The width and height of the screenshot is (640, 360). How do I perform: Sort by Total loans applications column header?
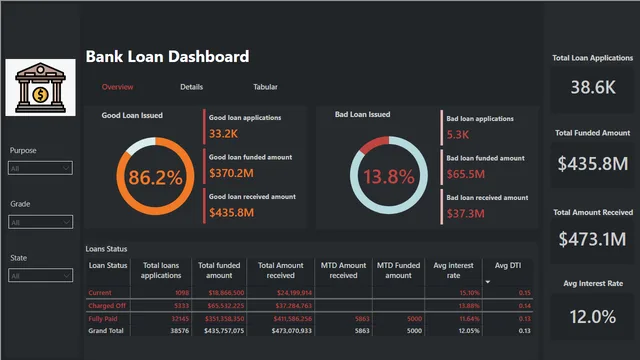tap(161, 270)
